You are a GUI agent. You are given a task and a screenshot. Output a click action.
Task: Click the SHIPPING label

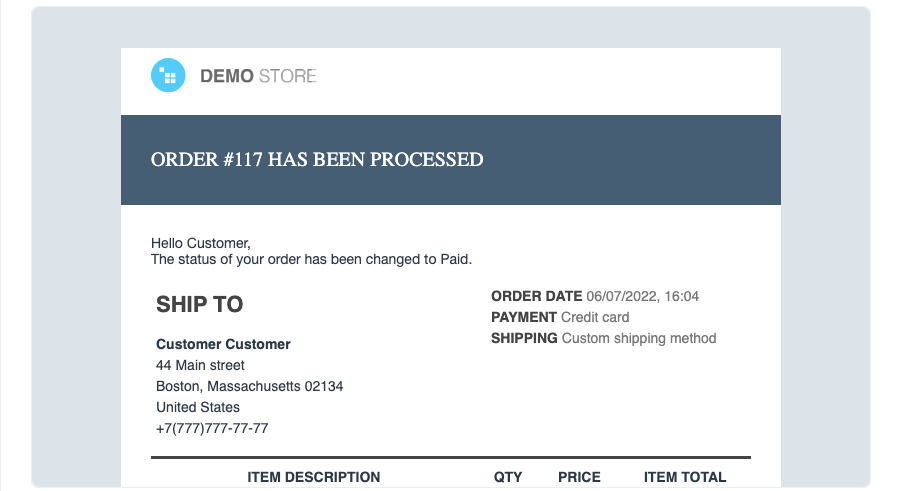pyautogui.click(x=524, y=338)
